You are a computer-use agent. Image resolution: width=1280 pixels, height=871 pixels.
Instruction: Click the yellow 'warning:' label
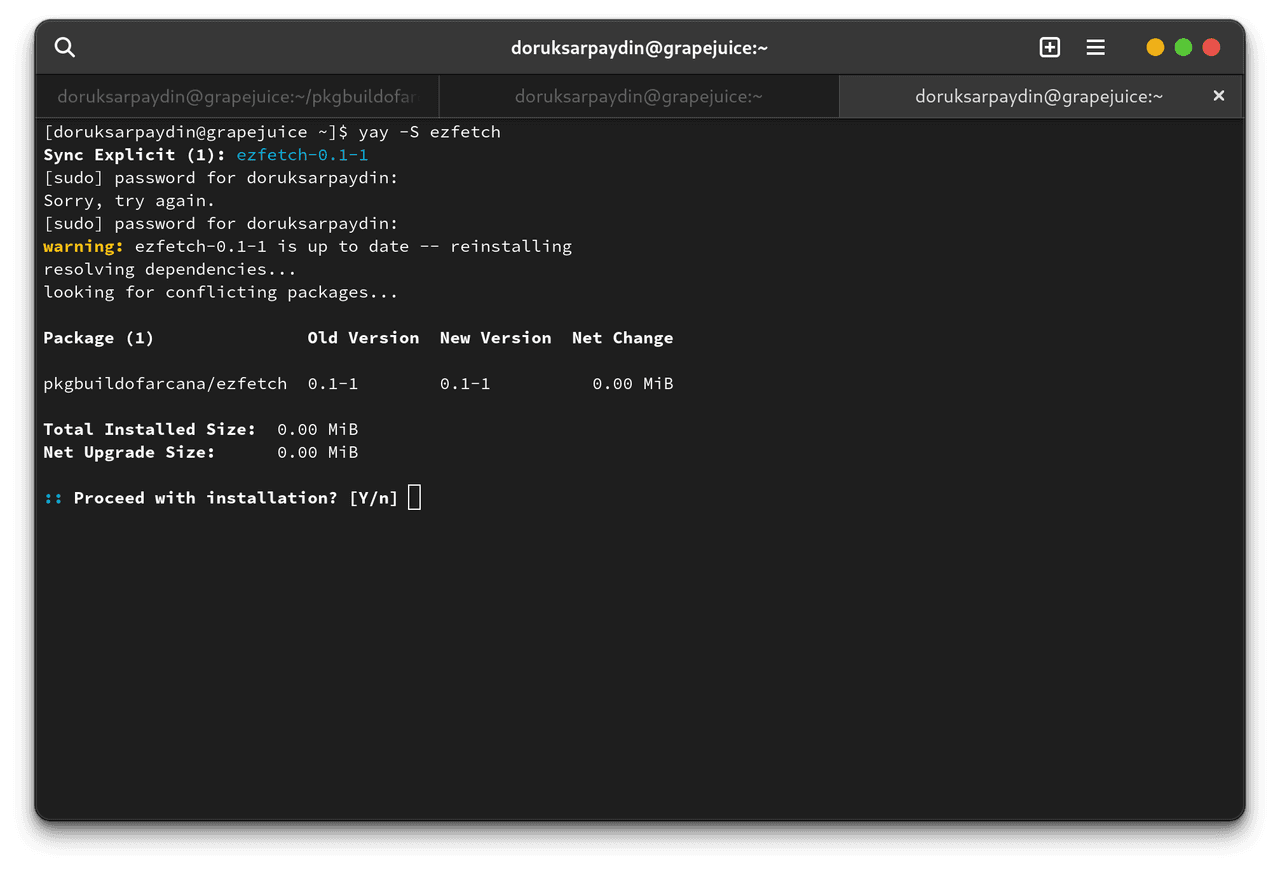(x=83, y=246)
